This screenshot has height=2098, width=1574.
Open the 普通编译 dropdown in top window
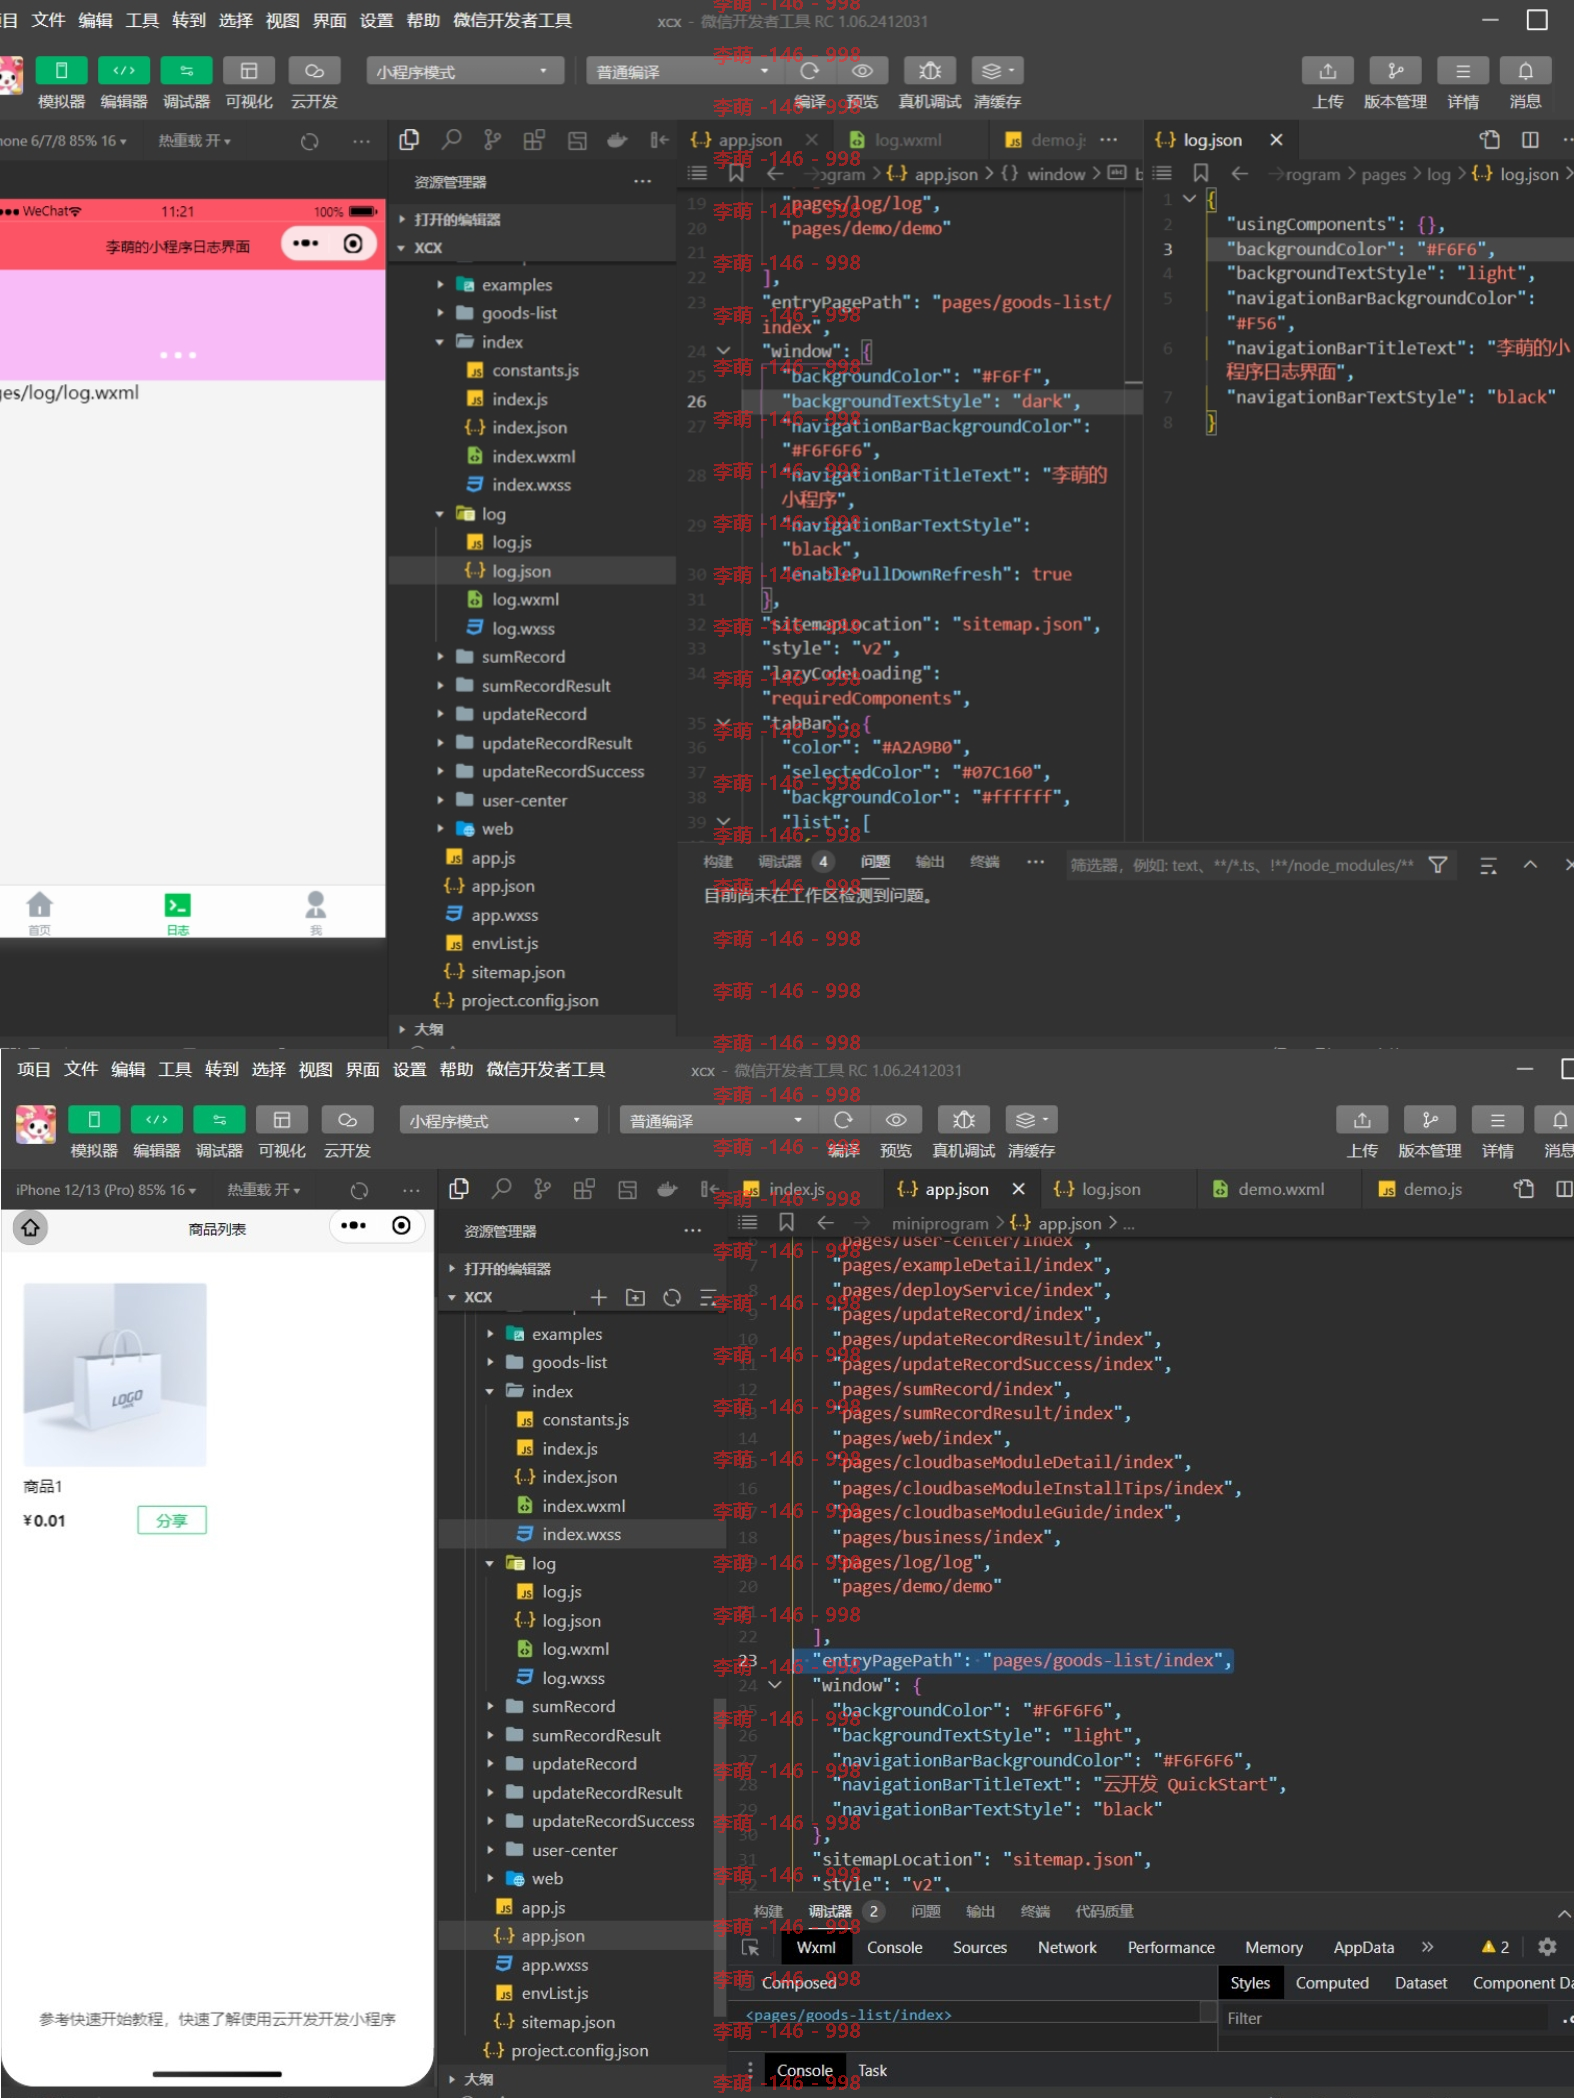685,72
